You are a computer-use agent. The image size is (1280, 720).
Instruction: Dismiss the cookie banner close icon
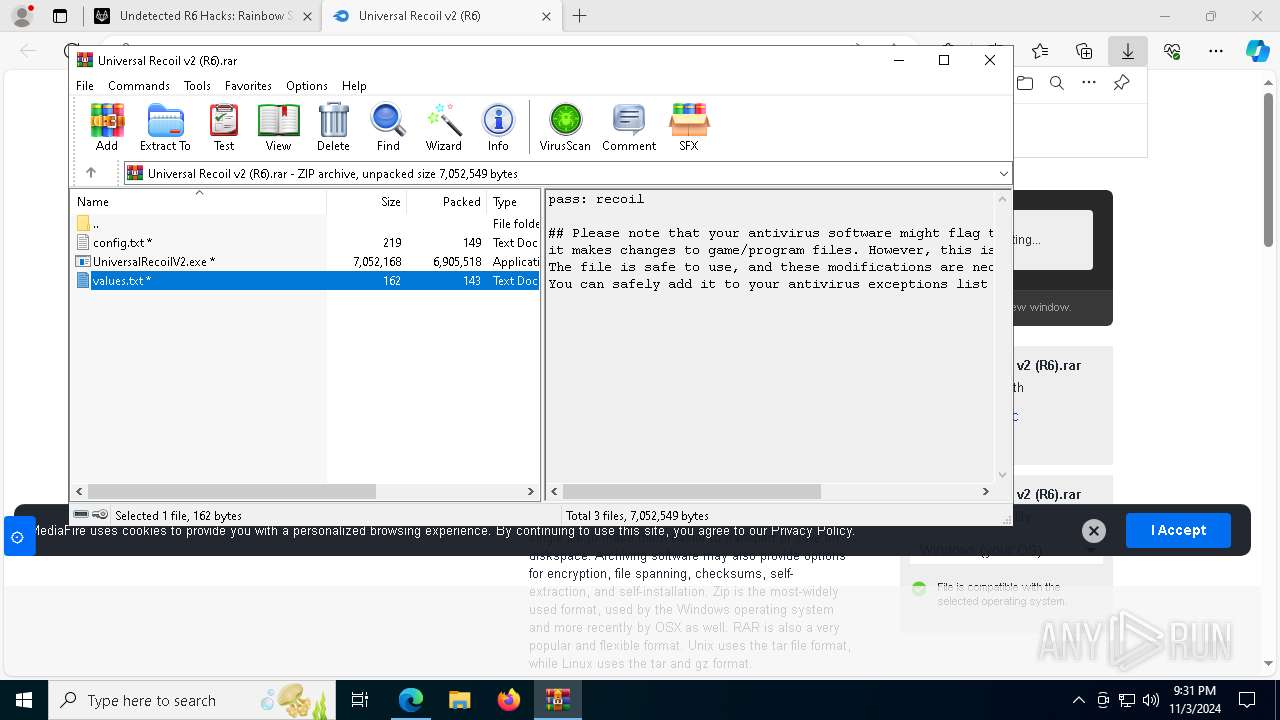pos(1093,531)
